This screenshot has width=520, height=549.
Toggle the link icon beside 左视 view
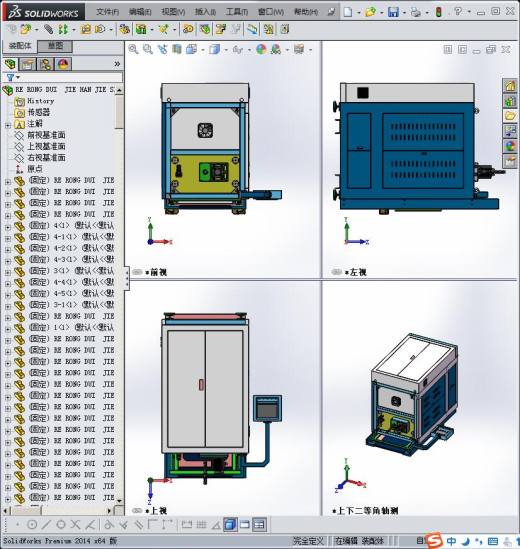tap(337, 272)
